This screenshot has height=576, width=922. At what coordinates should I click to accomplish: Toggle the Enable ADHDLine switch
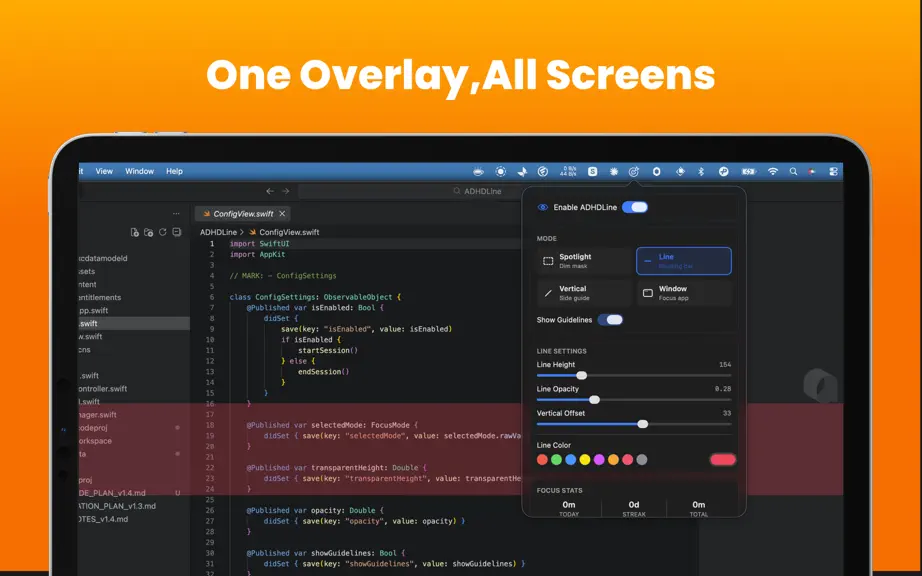tap(635, 207)
